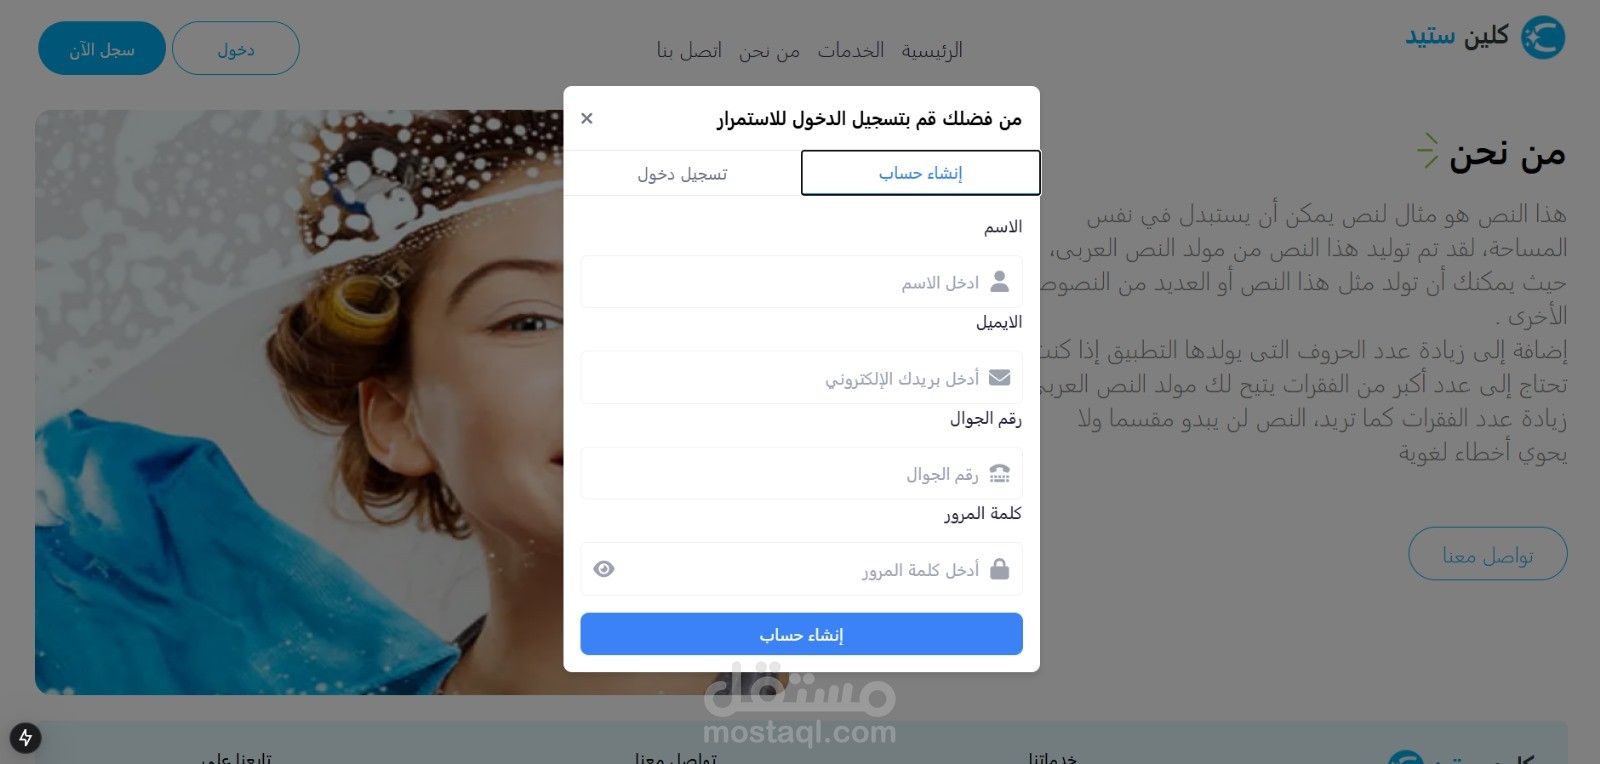Focus the ادخل الاسم name input
The width and height of the screenshot is (1600, 764).
click(x=801, y=282)
